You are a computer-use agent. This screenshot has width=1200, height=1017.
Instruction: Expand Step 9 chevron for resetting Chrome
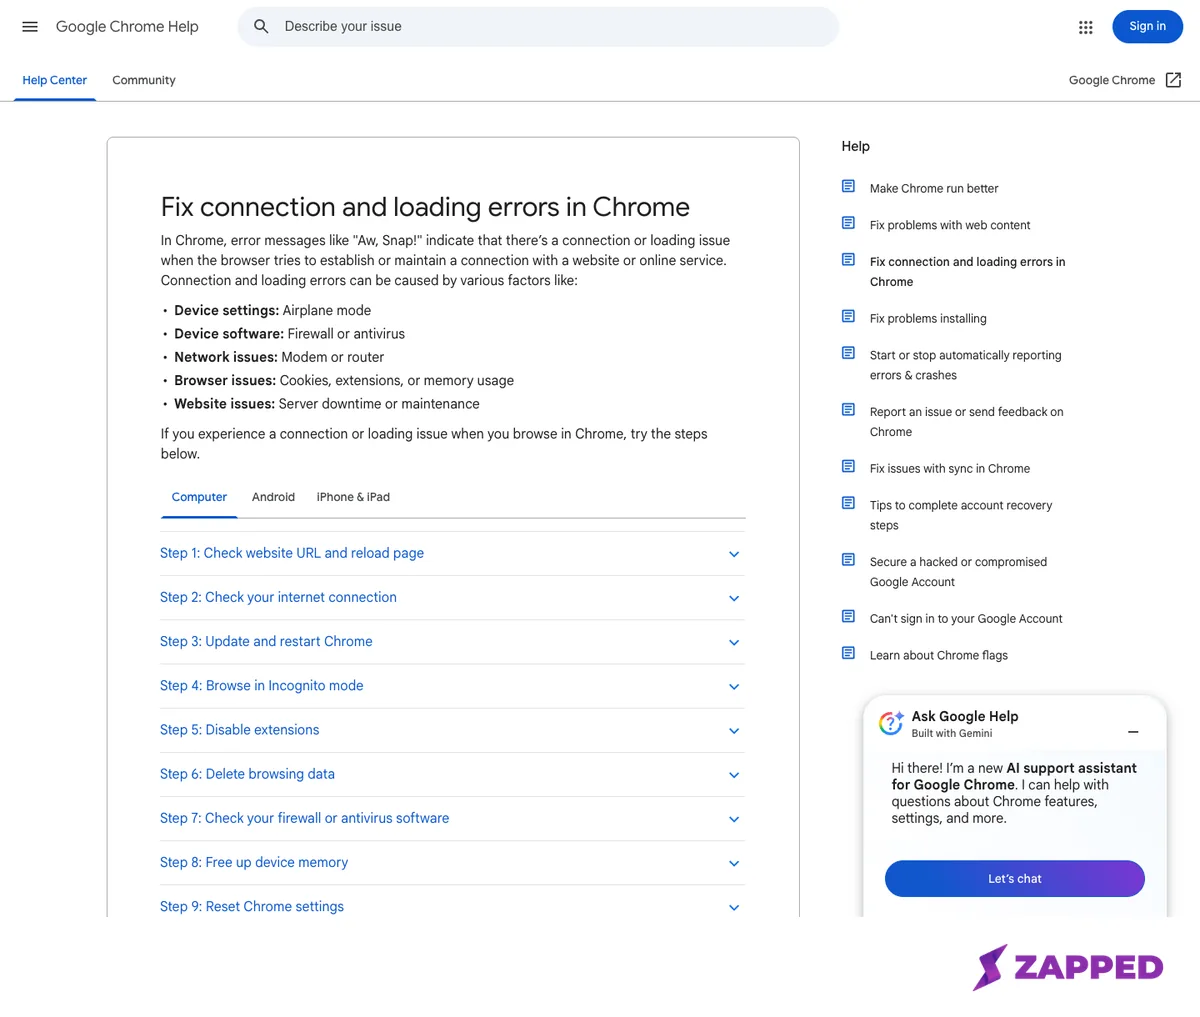(734, 908)
